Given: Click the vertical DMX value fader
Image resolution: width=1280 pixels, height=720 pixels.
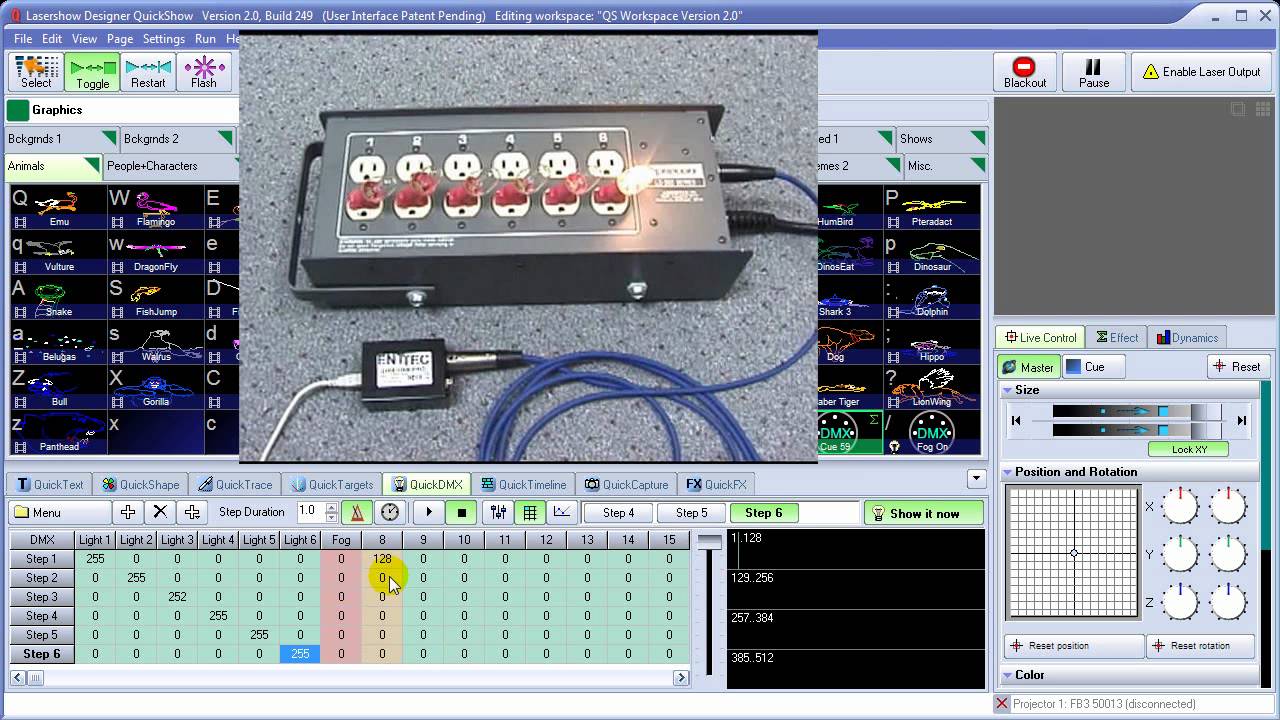Looking at the screenshot, I should [709, 604].
